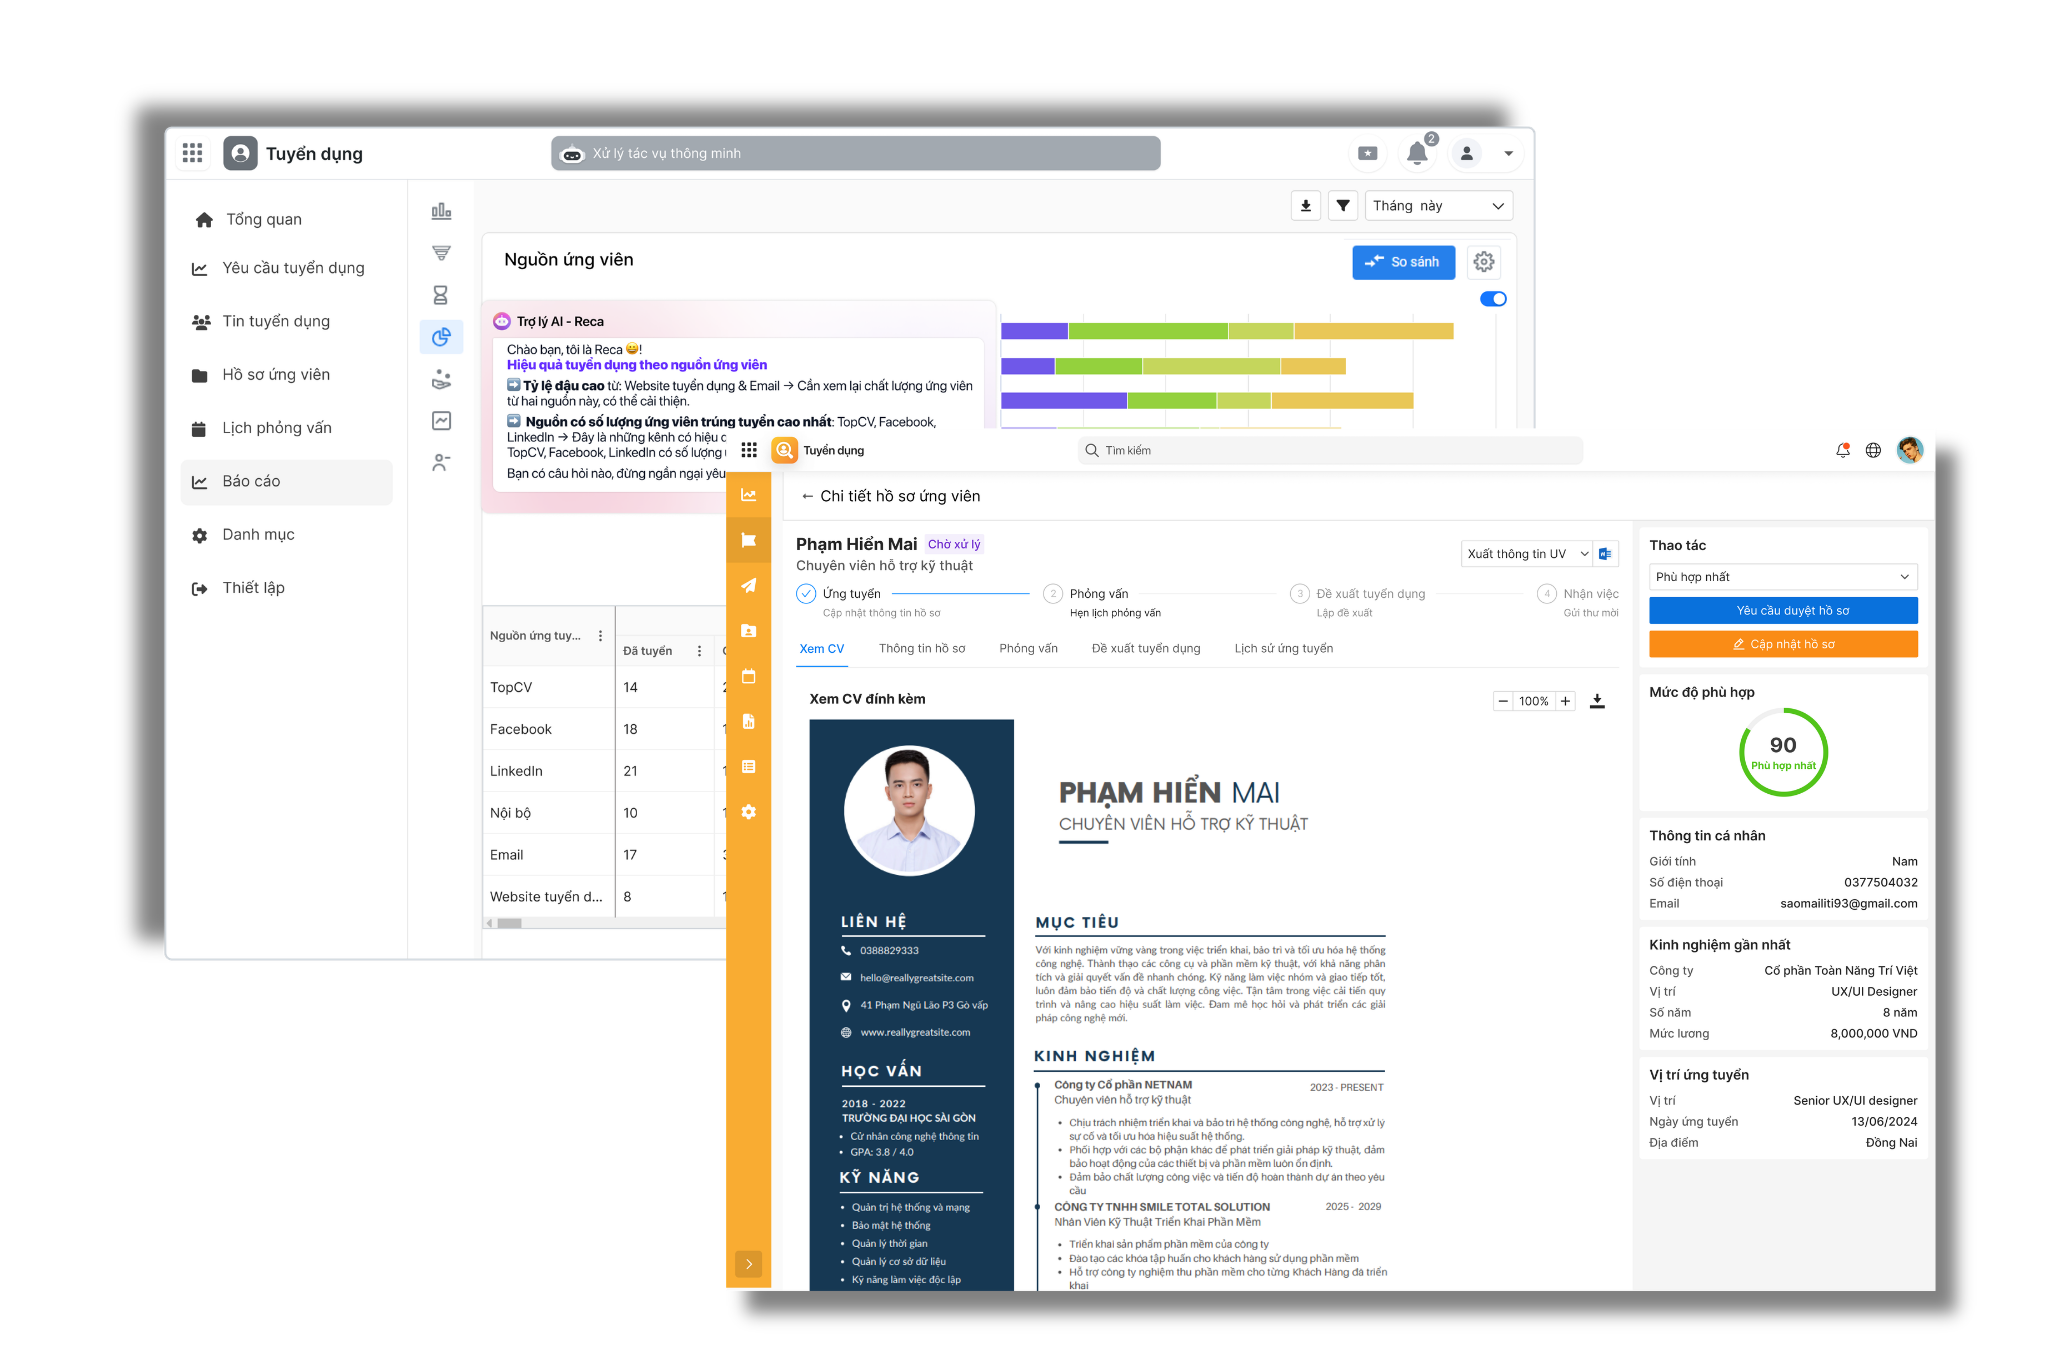Open Lịch sử ứng tuyển tab

[1283, 648]
